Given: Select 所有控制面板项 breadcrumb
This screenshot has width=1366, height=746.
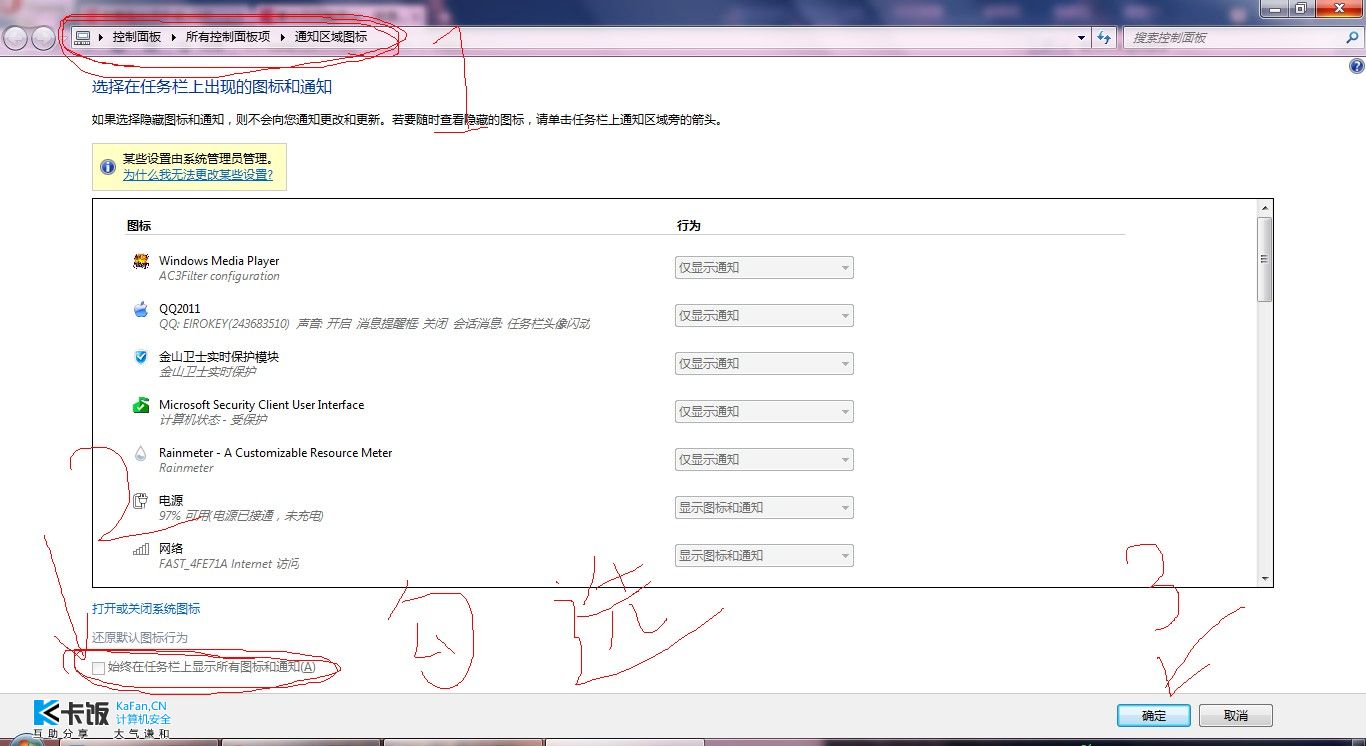Looking at the screenshot, I should pyautogui.click(x=228, y=37).
